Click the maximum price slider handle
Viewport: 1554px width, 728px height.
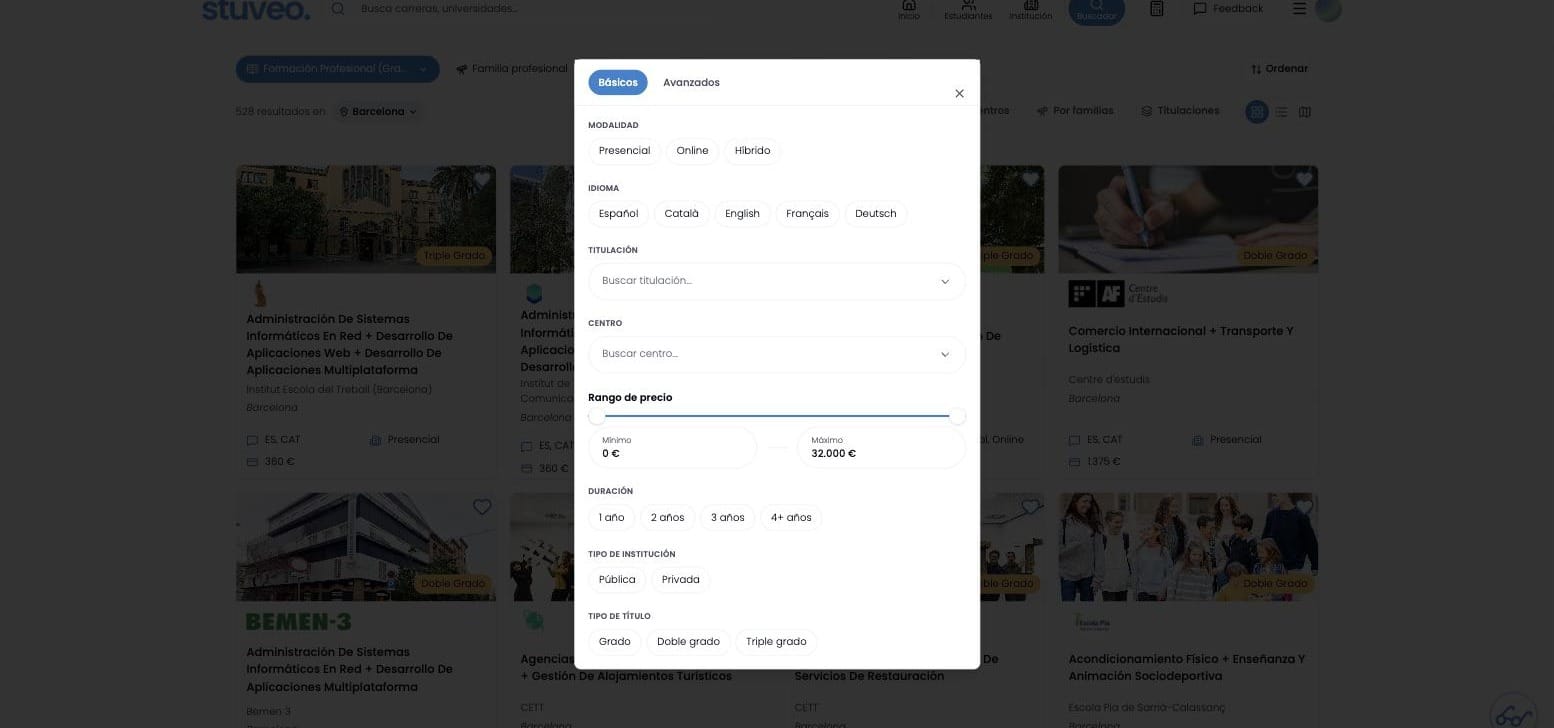tap(957, 416)
